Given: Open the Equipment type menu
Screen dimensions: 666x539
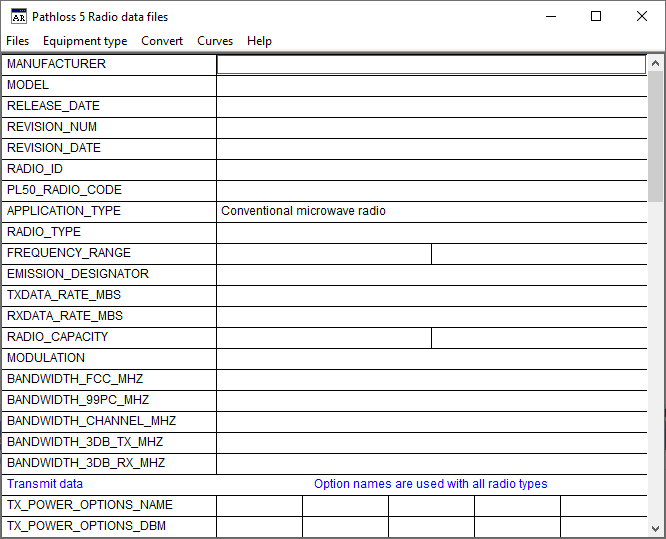Looking at the screenshot, I should pyautogui.click(x=85, y=41).
